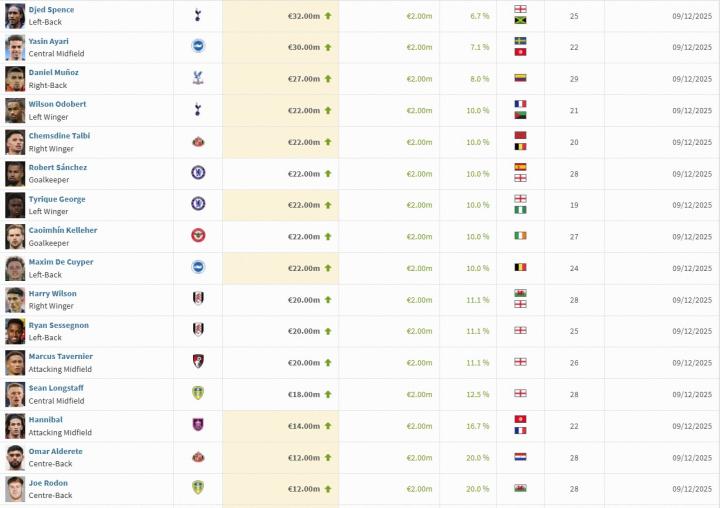The height and width of the screenshot is (508, 720).
Task: Click Tottenham crest in Djed Spence's row
Action: point(198,15)
